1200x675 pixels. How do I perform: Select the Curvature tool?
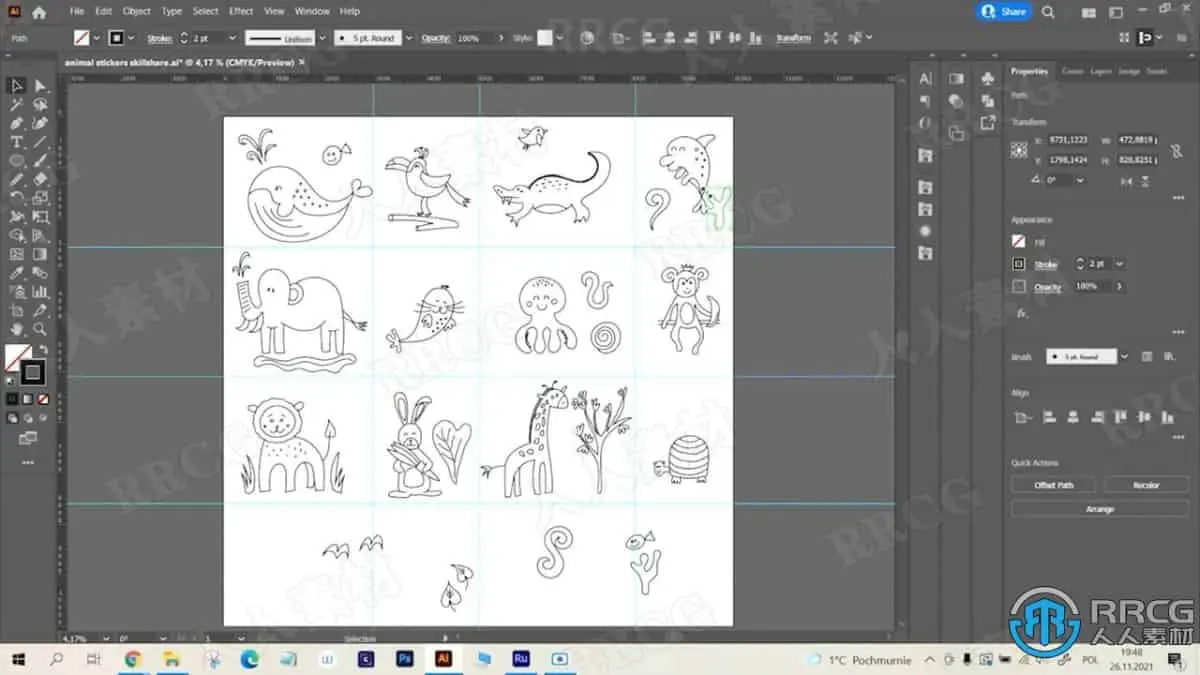click(40, 123)
